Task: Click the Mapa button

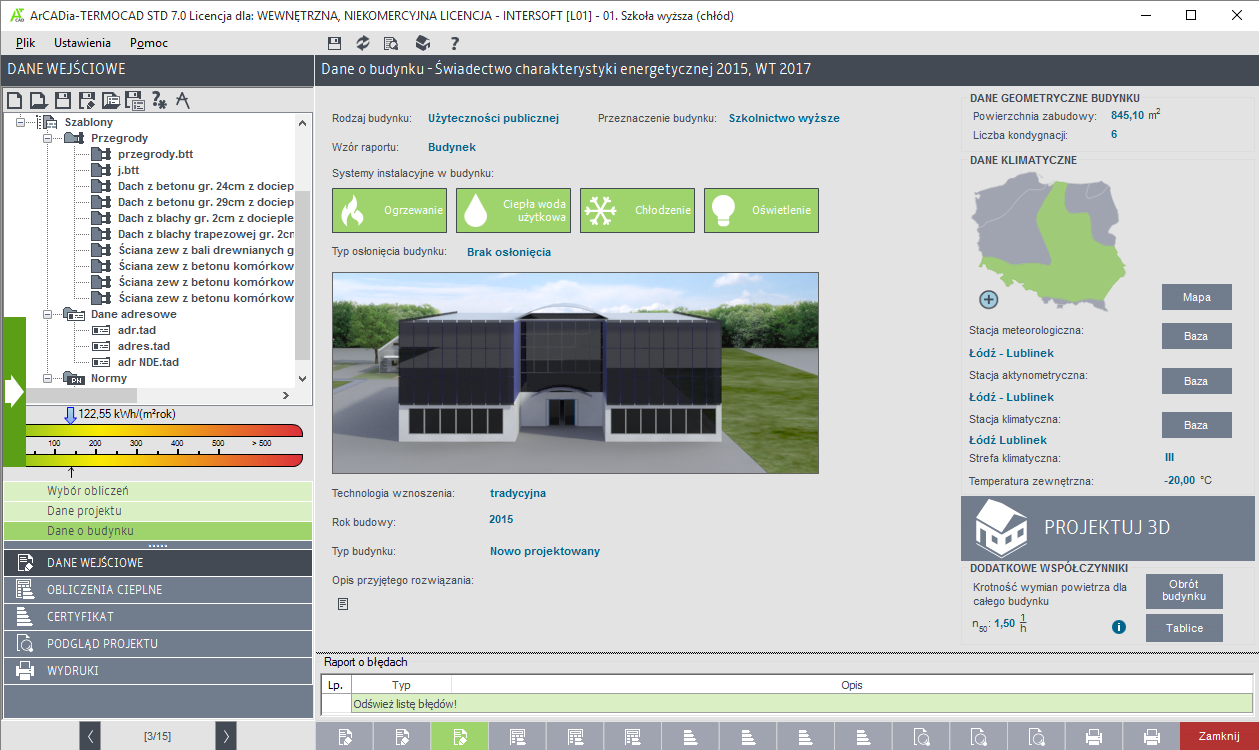Action: click(1196, 297)
